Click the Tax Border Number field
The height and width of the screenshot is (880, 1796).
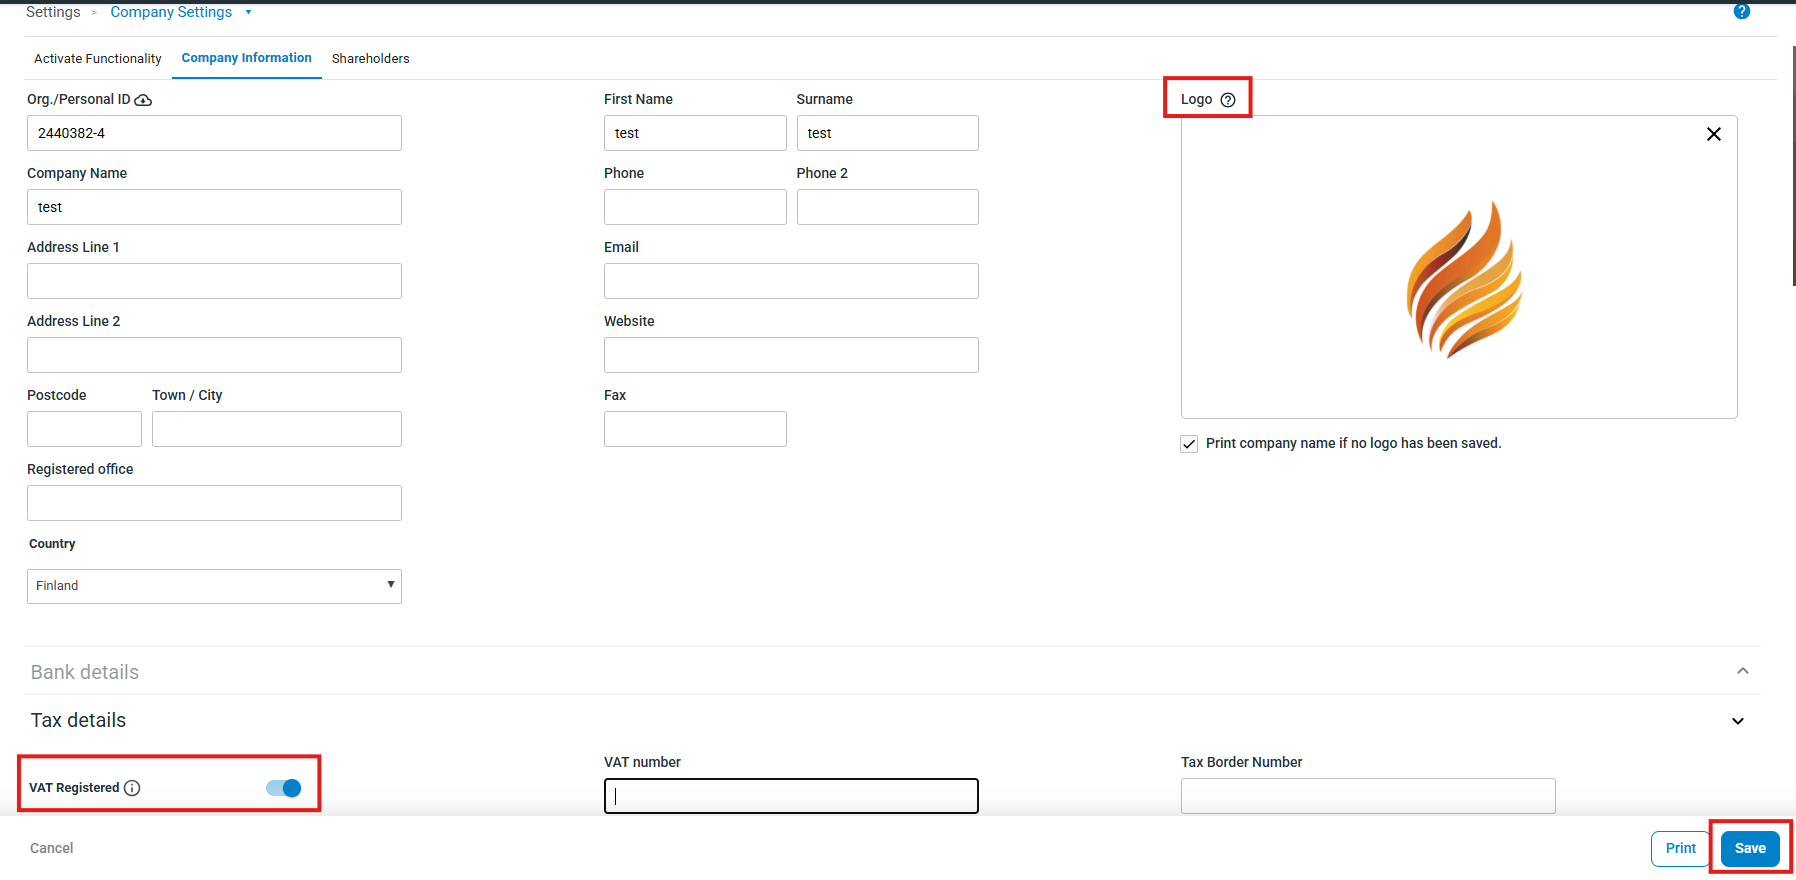click(1367, 796)
